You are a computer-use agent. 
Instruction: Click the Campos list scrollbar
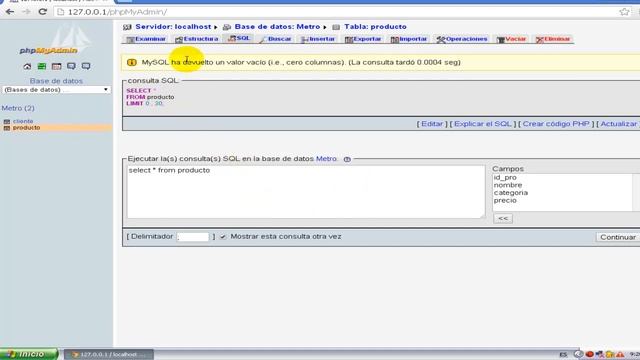point(636,192)
